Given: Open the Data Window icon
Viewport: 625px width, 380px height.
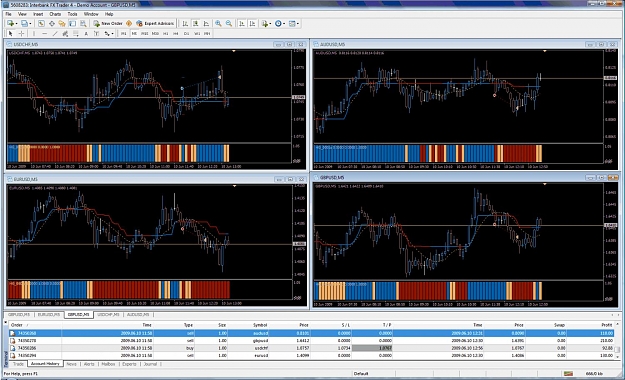Looking at the screenshot, I should coord(52,24).
